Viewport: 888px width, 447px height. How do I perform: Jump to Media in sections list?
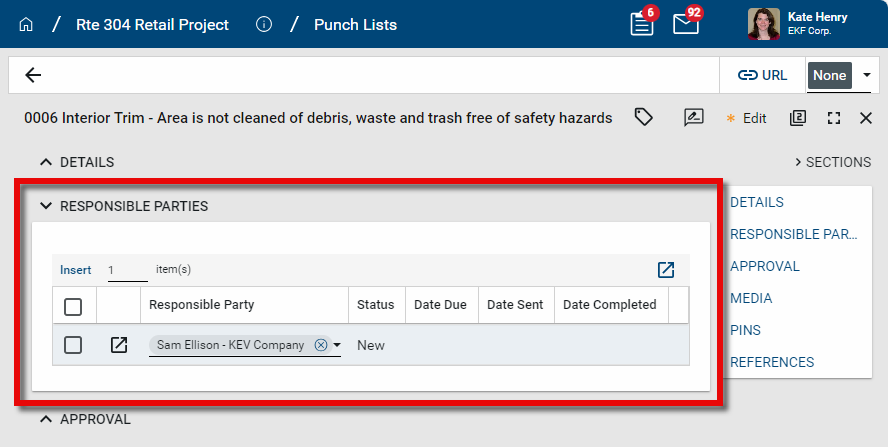751,298
